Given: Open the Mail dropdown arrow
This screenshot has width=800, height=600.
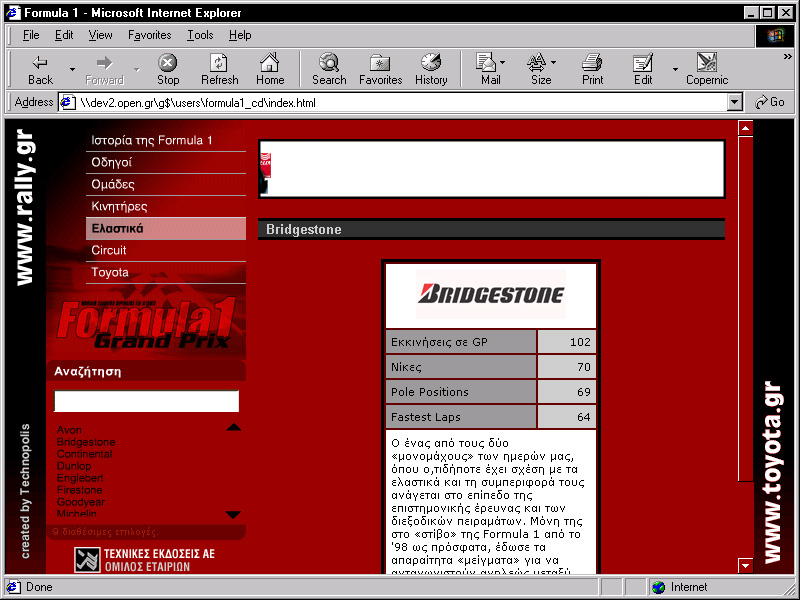Looking at the screenshot, I should tap(503, 62).
